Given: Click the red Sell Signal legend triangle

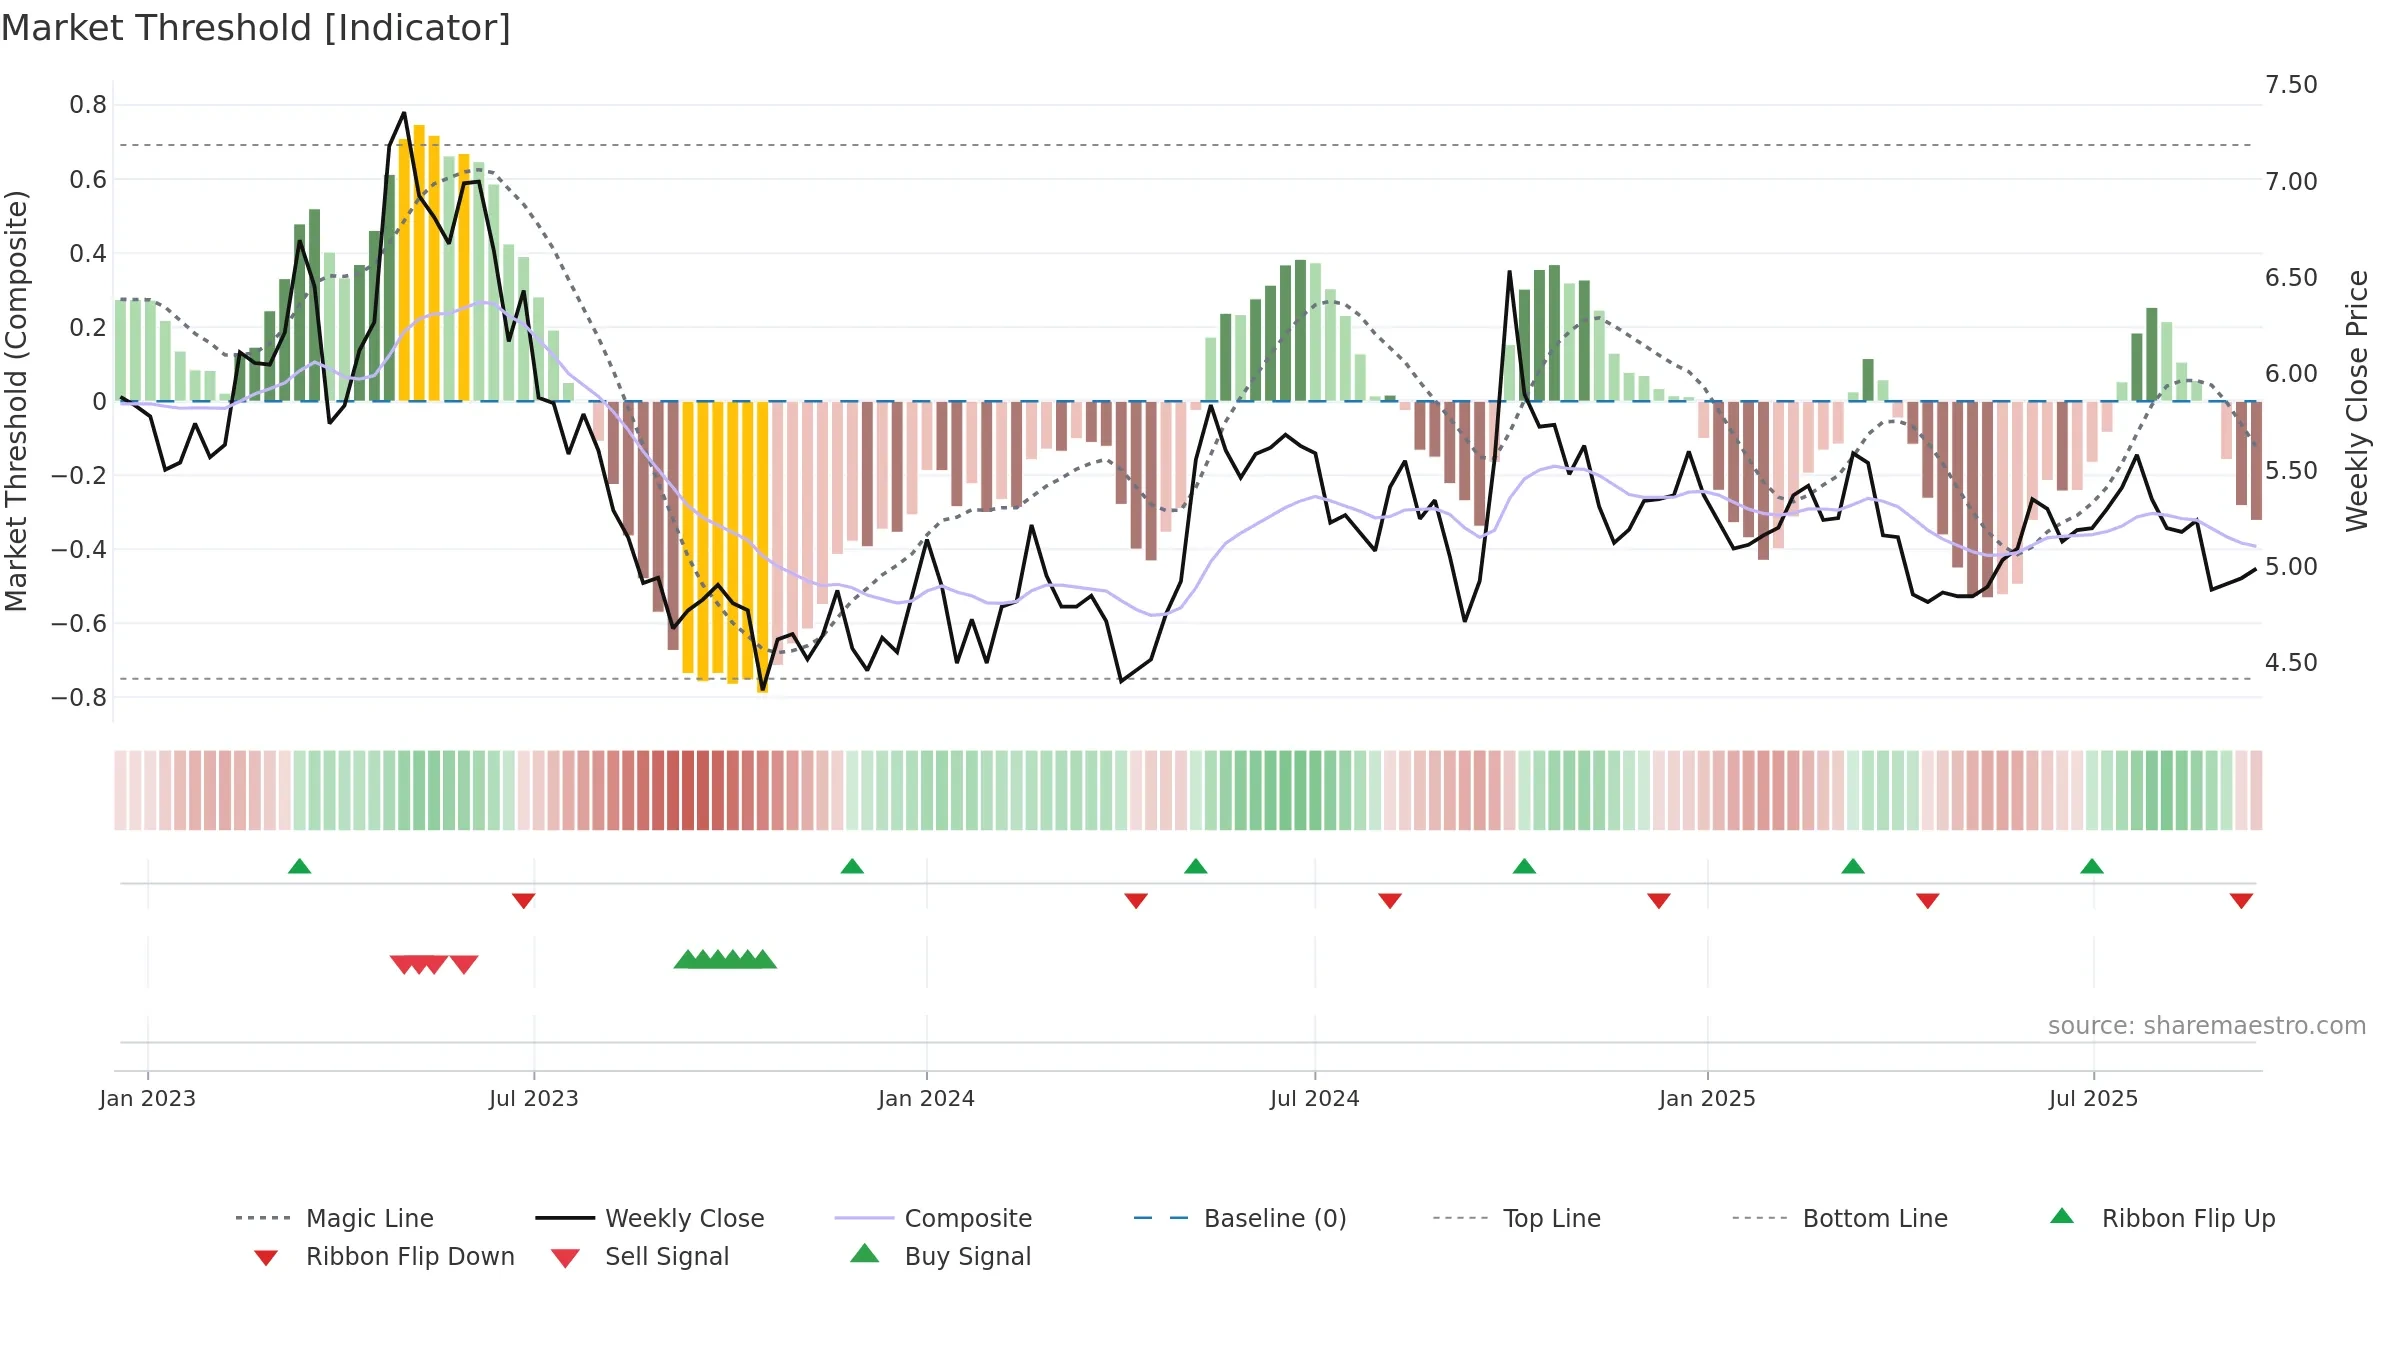Looking at the screenshot, I should point(566,1258).
